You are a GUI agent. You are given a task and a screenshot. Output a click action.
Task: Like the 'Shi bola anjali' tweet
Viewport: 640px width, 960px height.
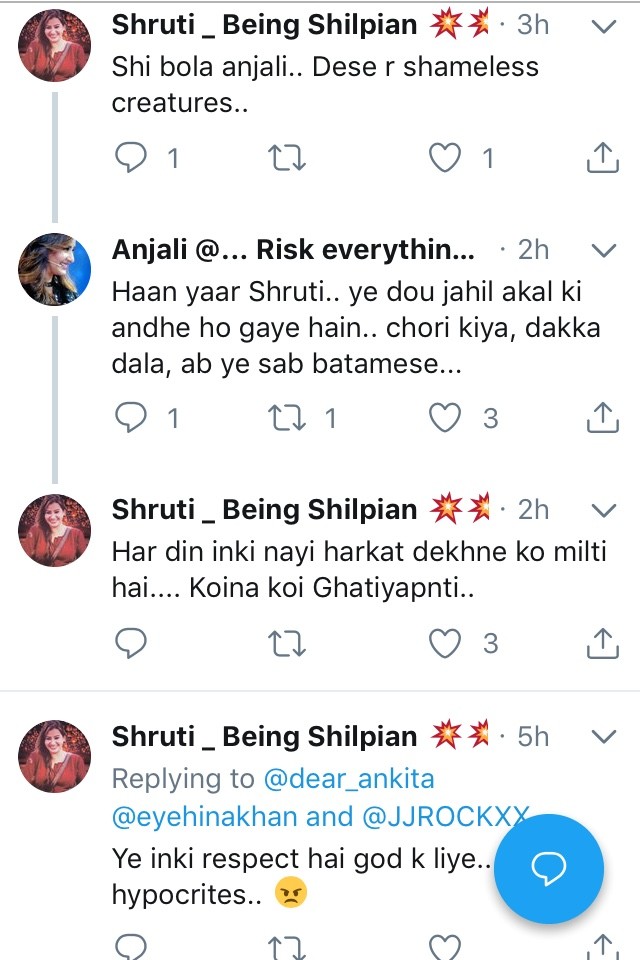point(444,158)
